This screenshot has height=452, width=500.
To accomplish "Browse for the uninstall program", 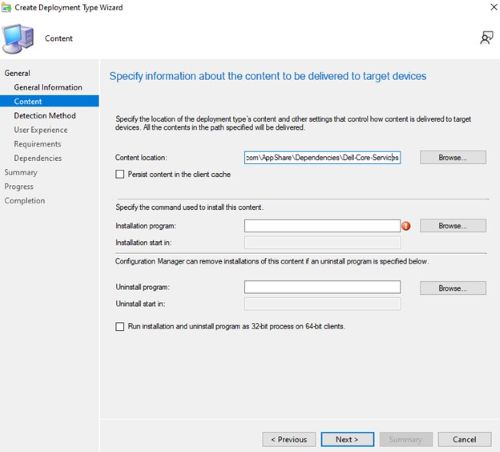I will [x=453, y=288].
